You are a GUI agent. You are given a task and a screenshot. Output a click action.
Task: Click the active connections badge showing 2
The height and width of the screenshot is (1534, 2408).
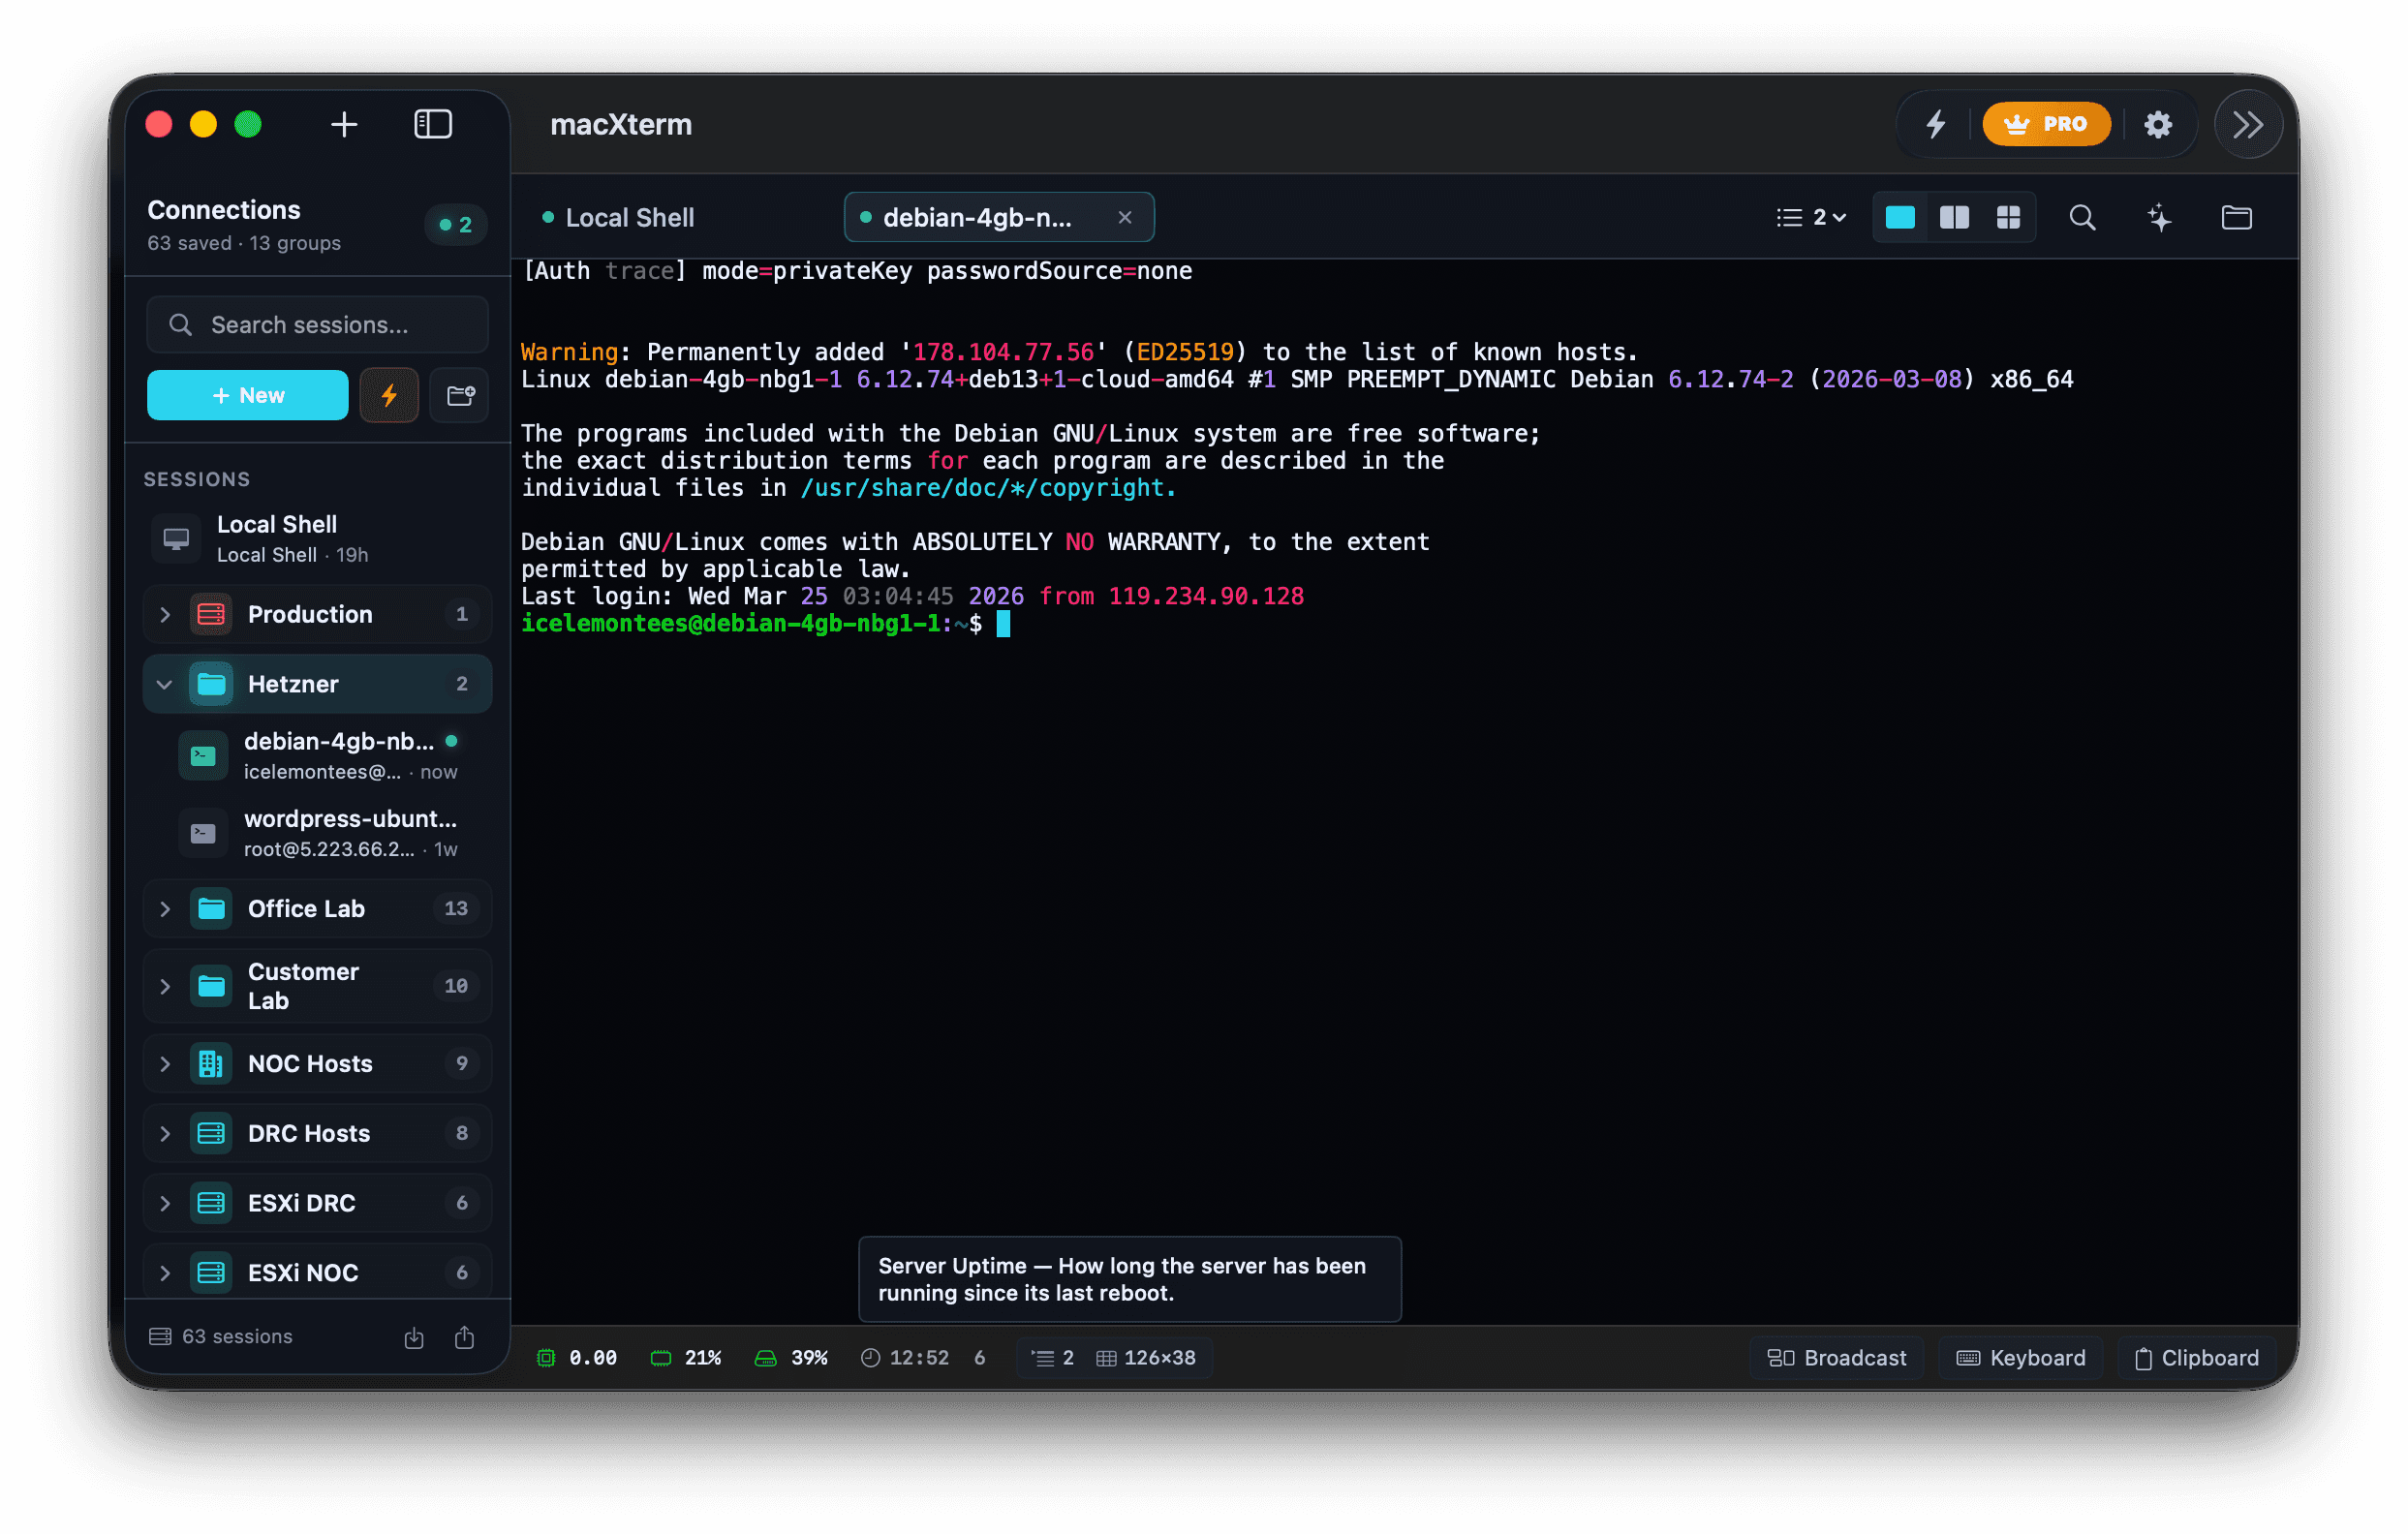(455, 224)
